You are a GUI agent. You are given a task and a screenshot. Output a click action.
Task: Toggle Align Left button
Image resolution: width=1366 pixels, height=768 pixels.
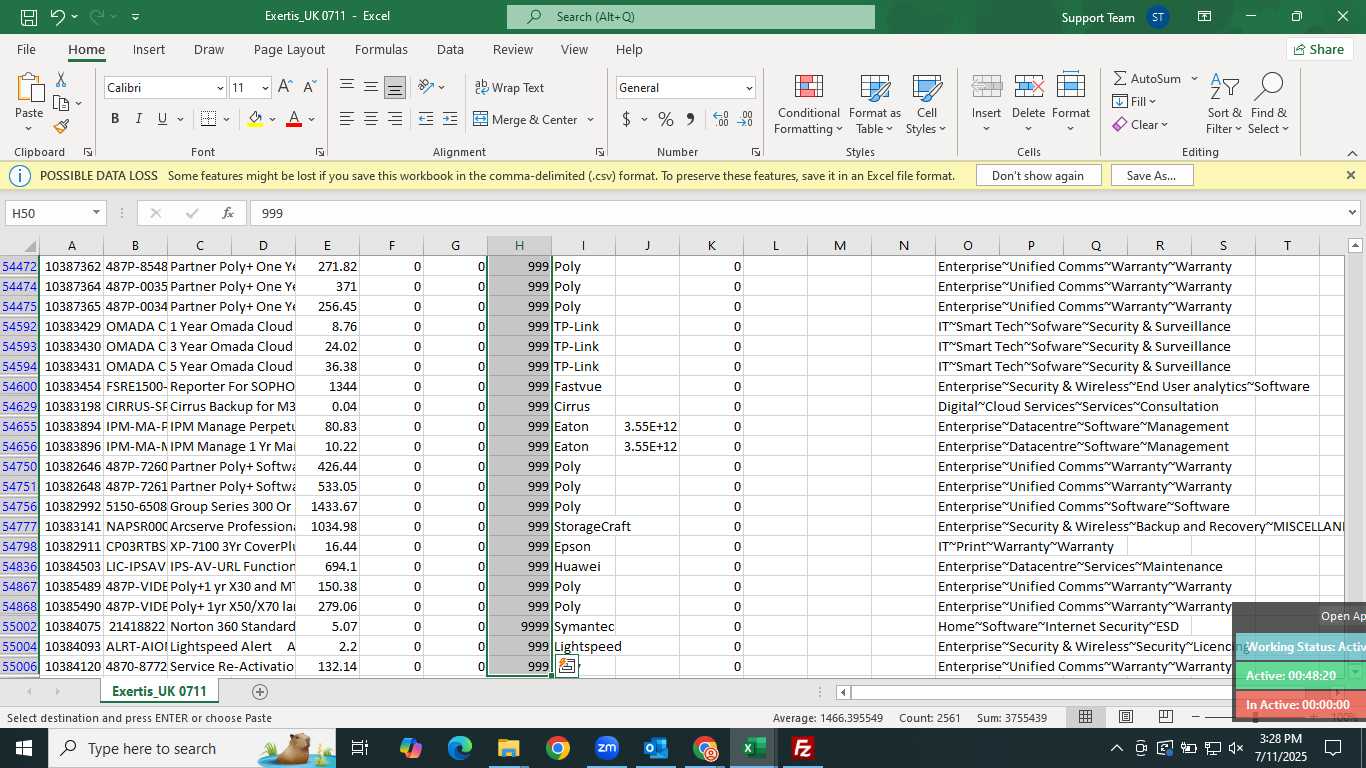347,119
